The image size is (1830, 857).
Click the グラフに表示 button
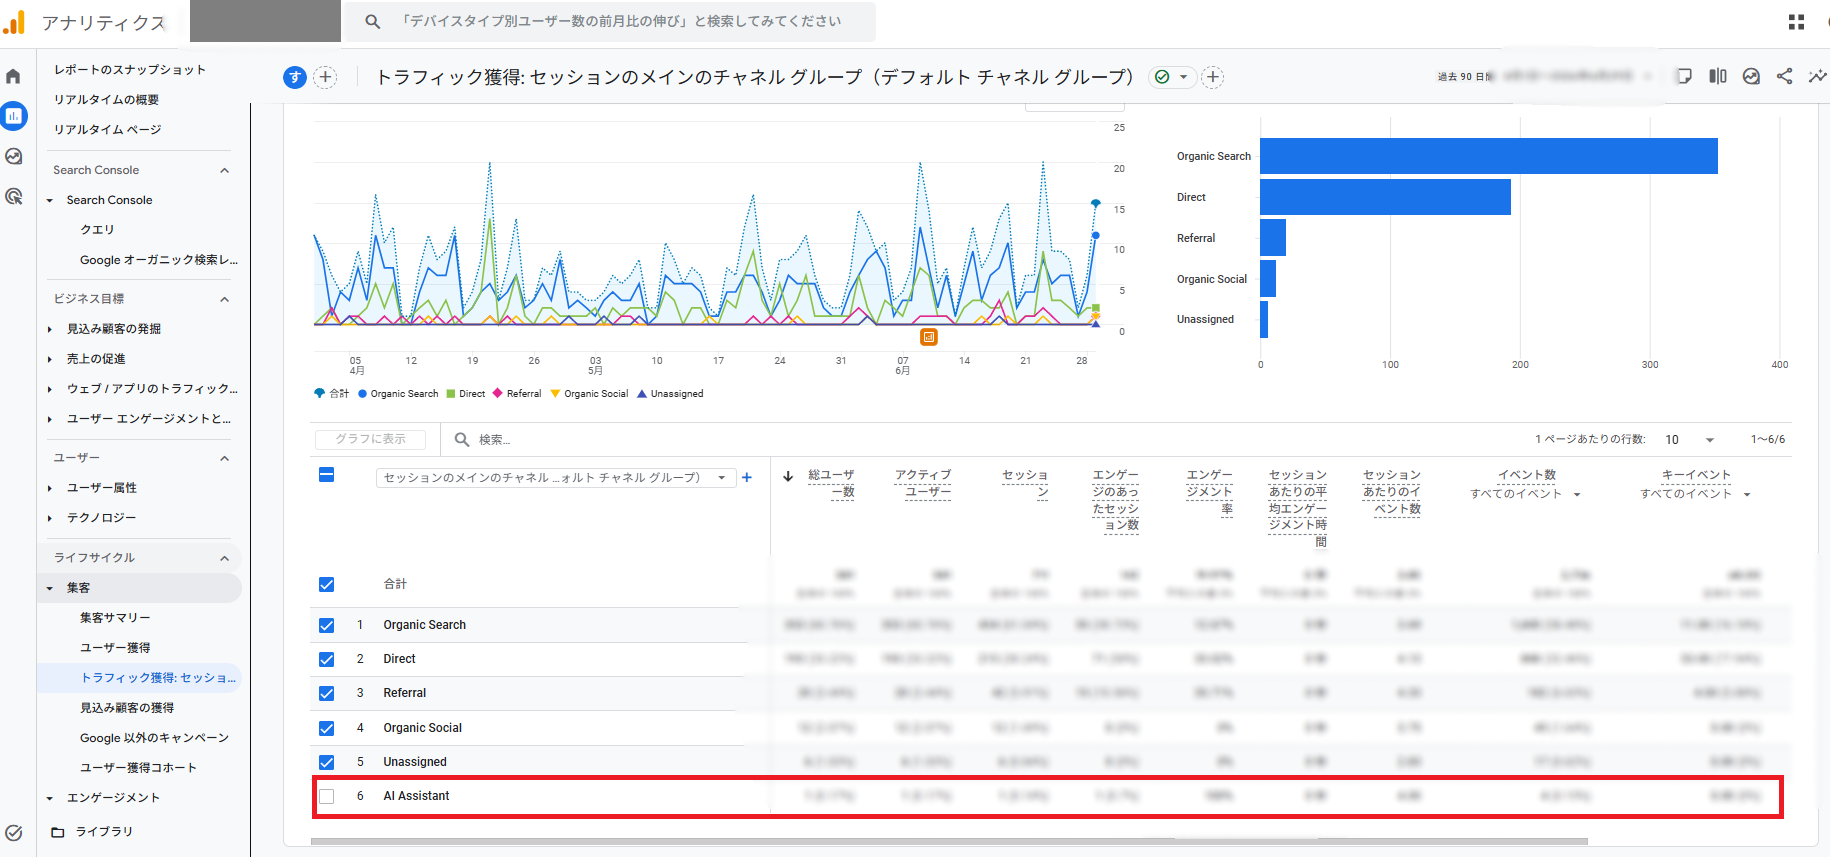click(x=370, y=439)
